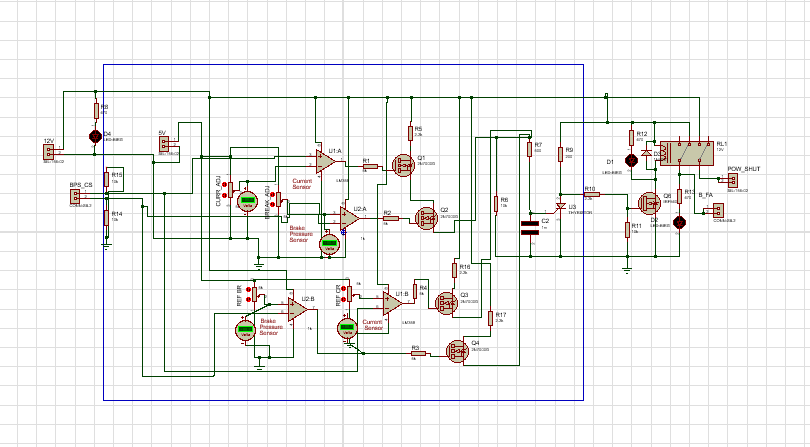The width and height of the screenshot is (810, 447).
Task: Select the POW_SHUT connector
Action: tap(733, 180)
